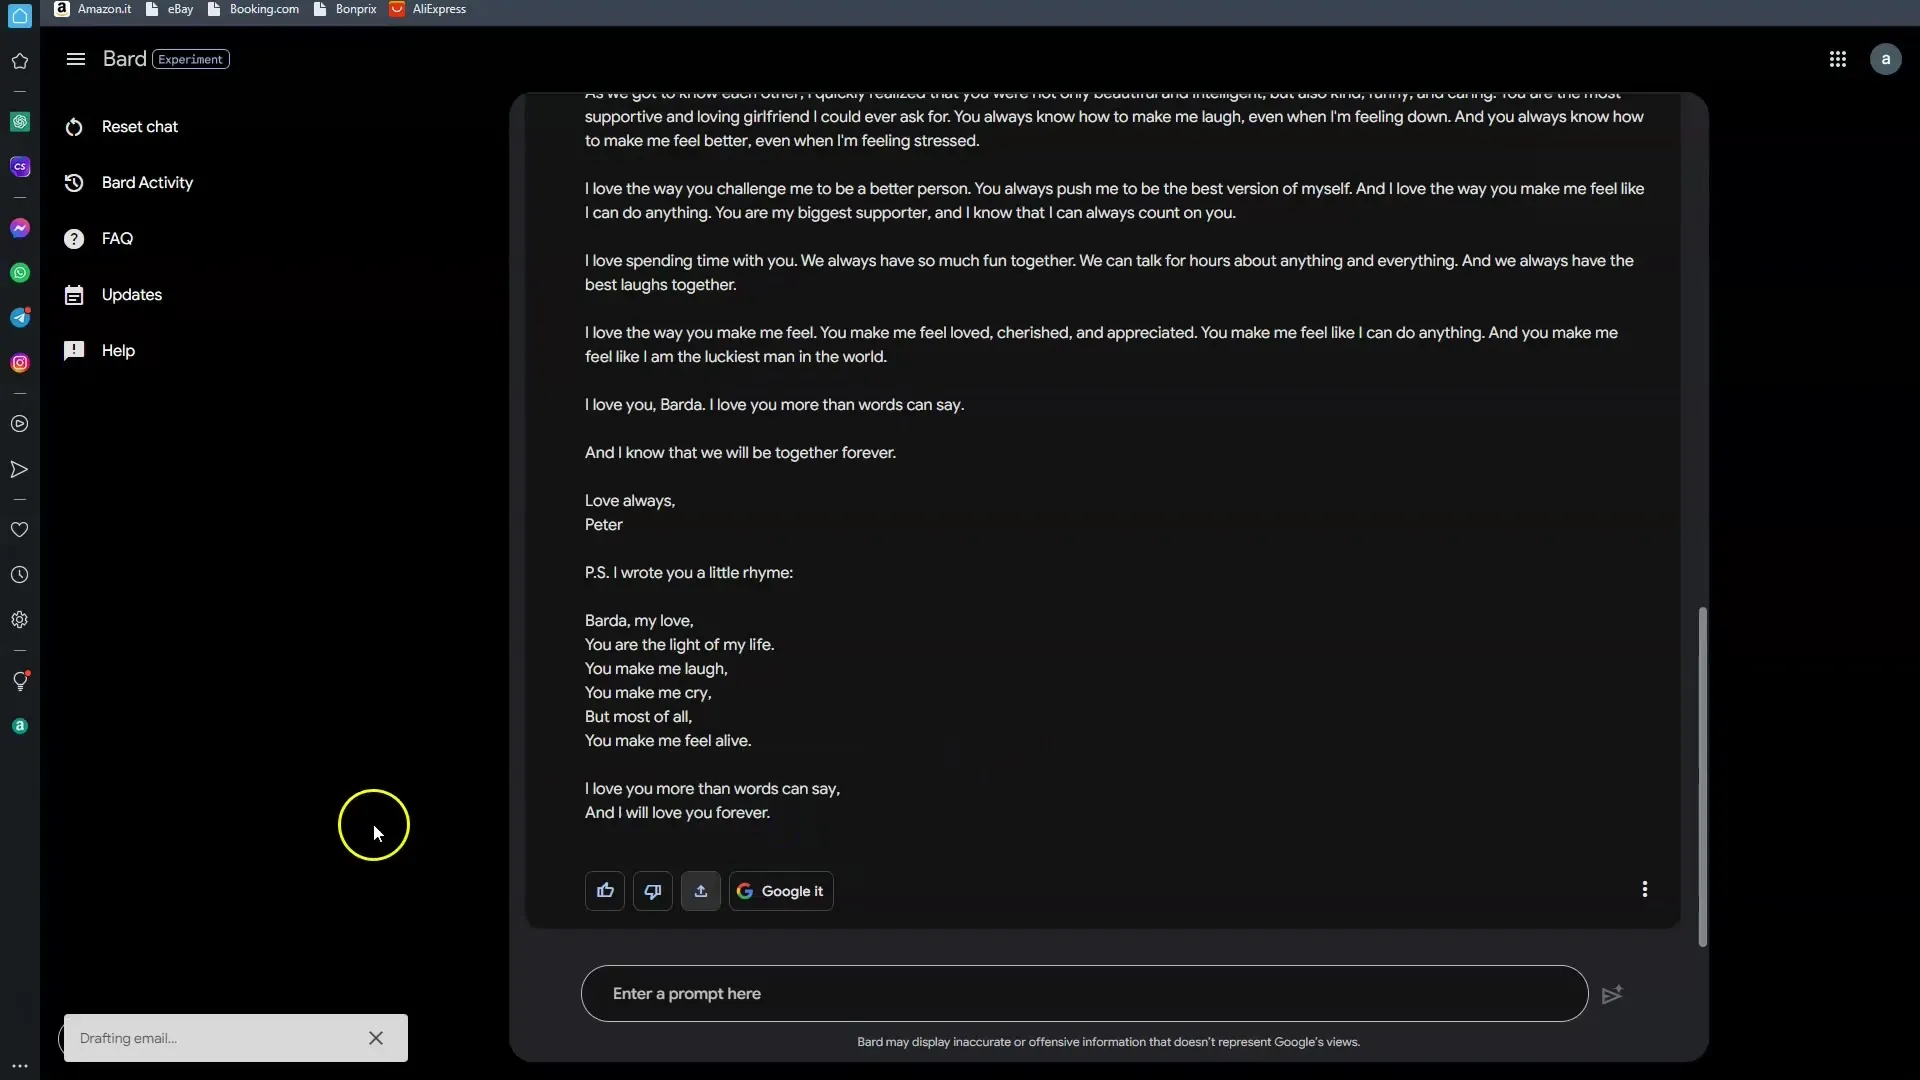
Task: Click the Enter a prompt input field
Action: pyautogui.click(x=1083, y=993)
